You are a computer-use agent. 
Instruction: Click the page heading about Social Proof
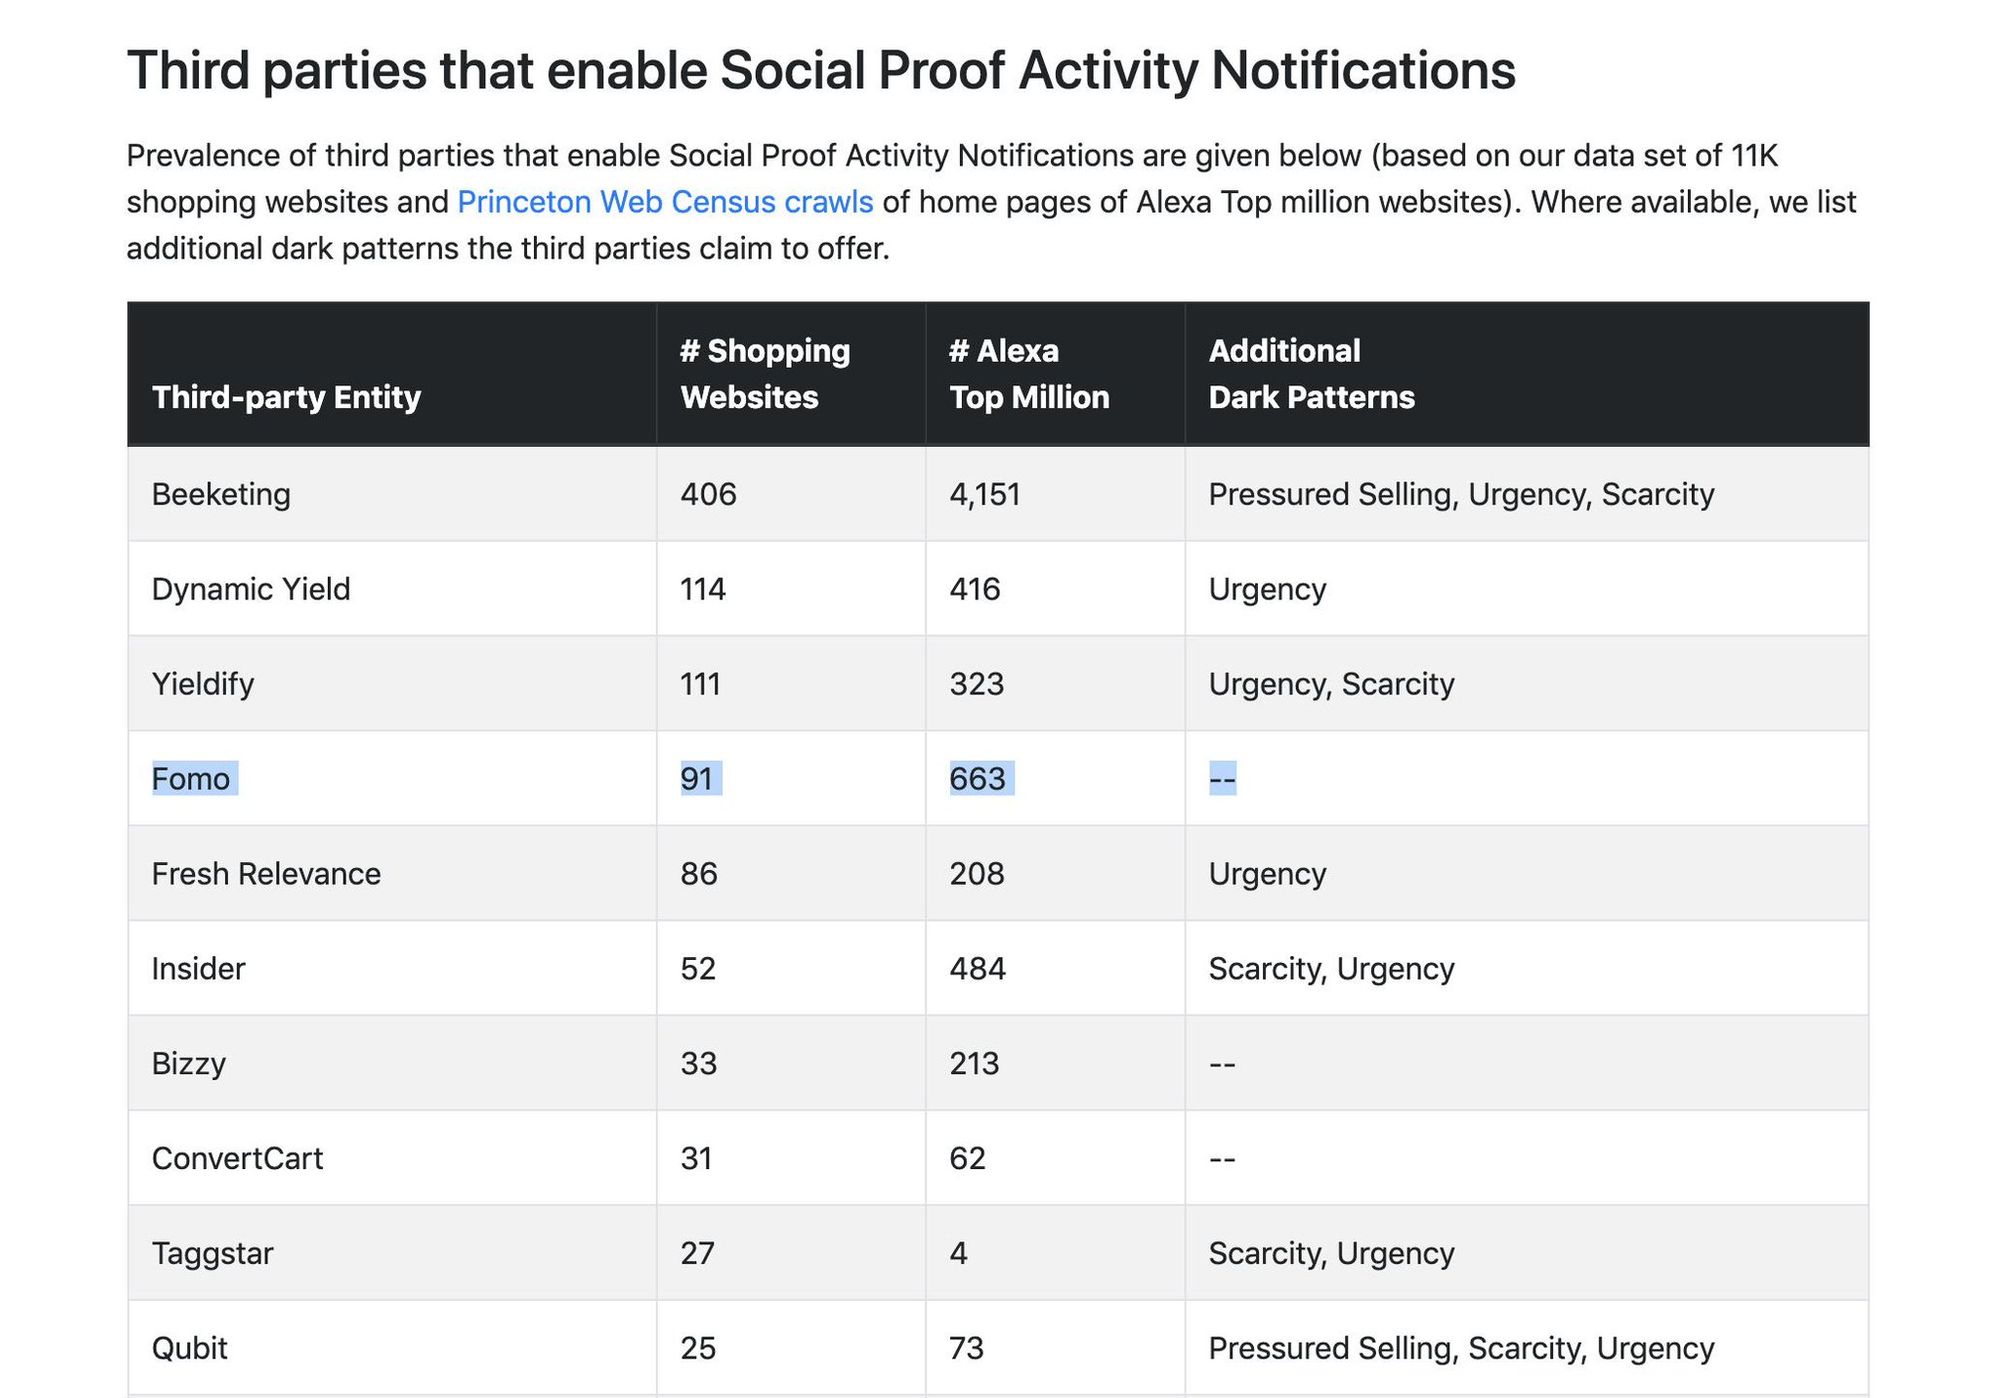point(820,70)
